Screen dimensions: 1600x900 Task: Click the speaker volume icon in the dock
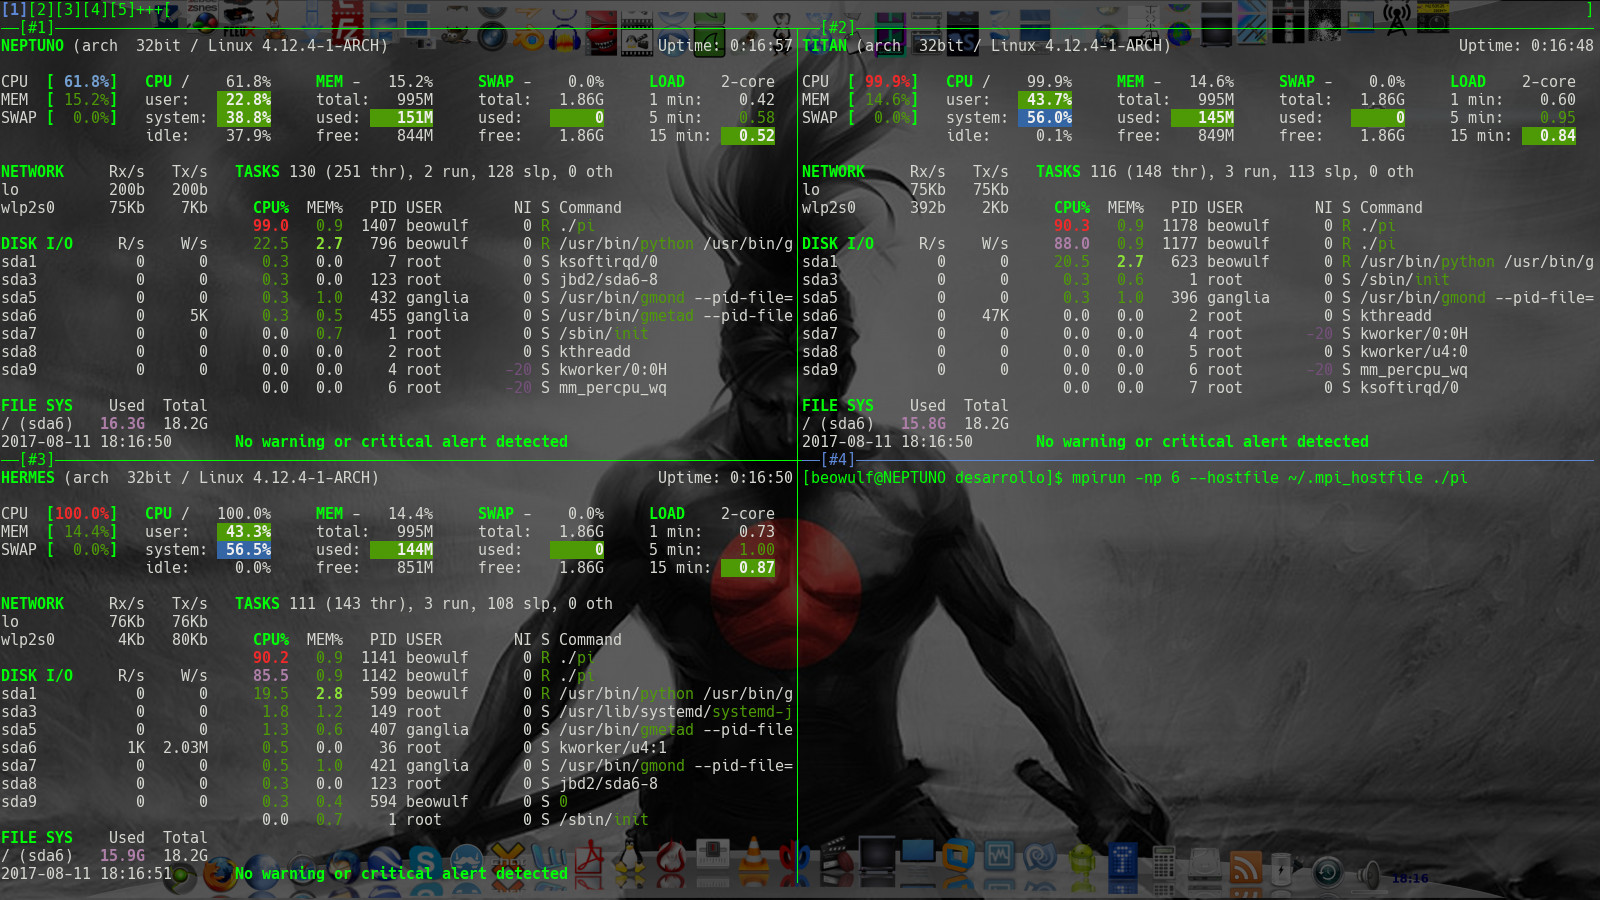point(1369,875)
